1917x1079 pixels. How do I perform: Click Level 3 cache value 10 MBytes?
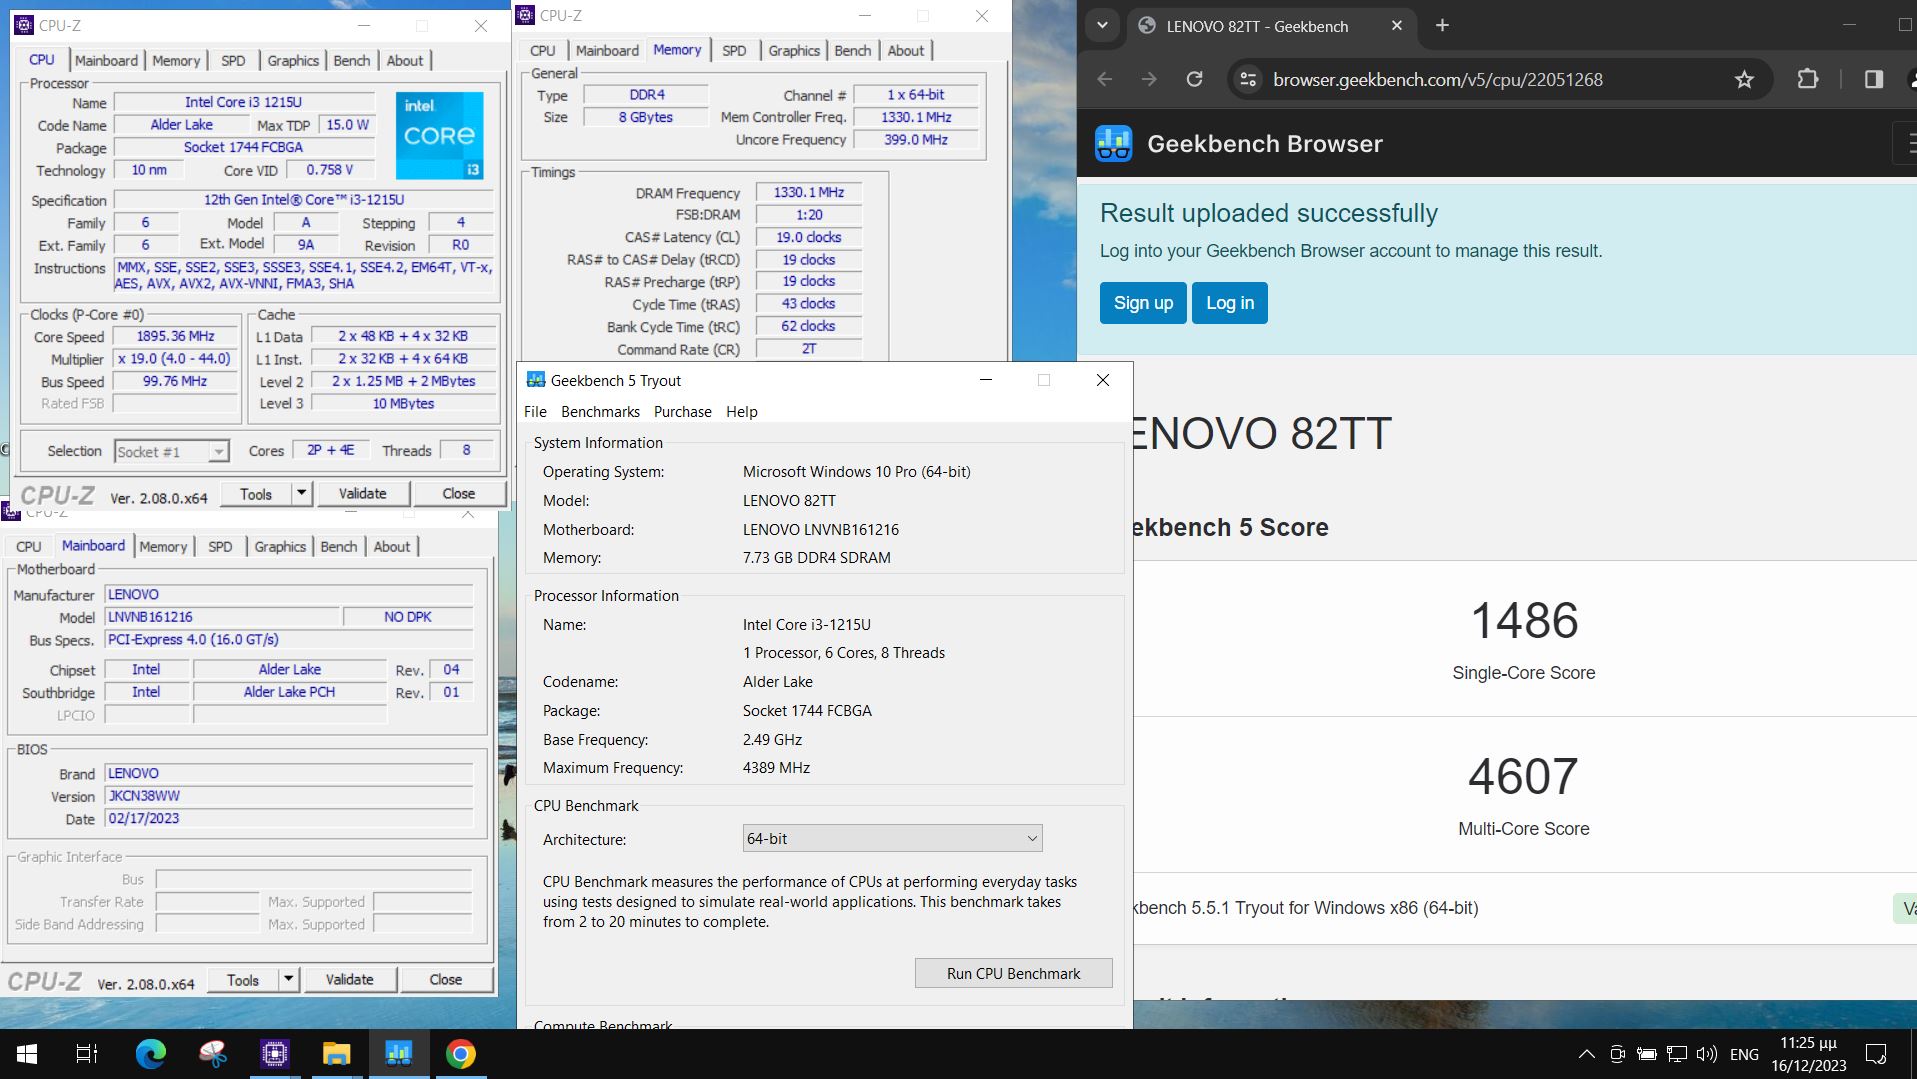click(x=403, y=404)
